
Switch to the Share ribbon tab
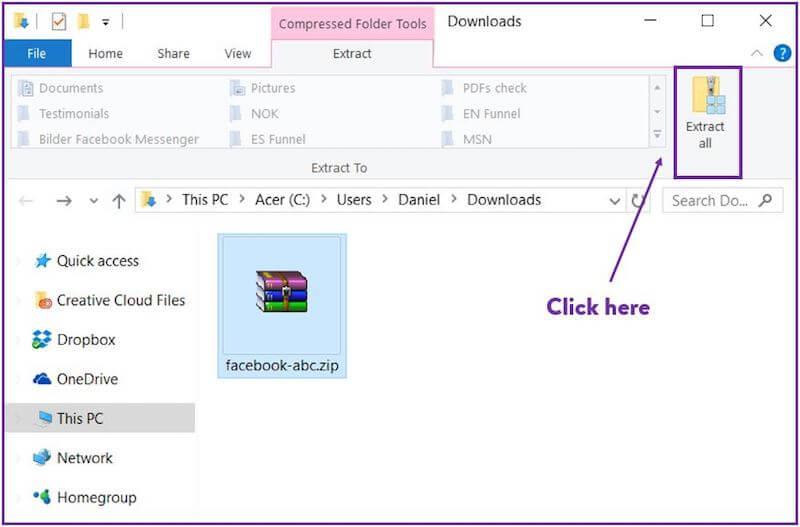173,54
